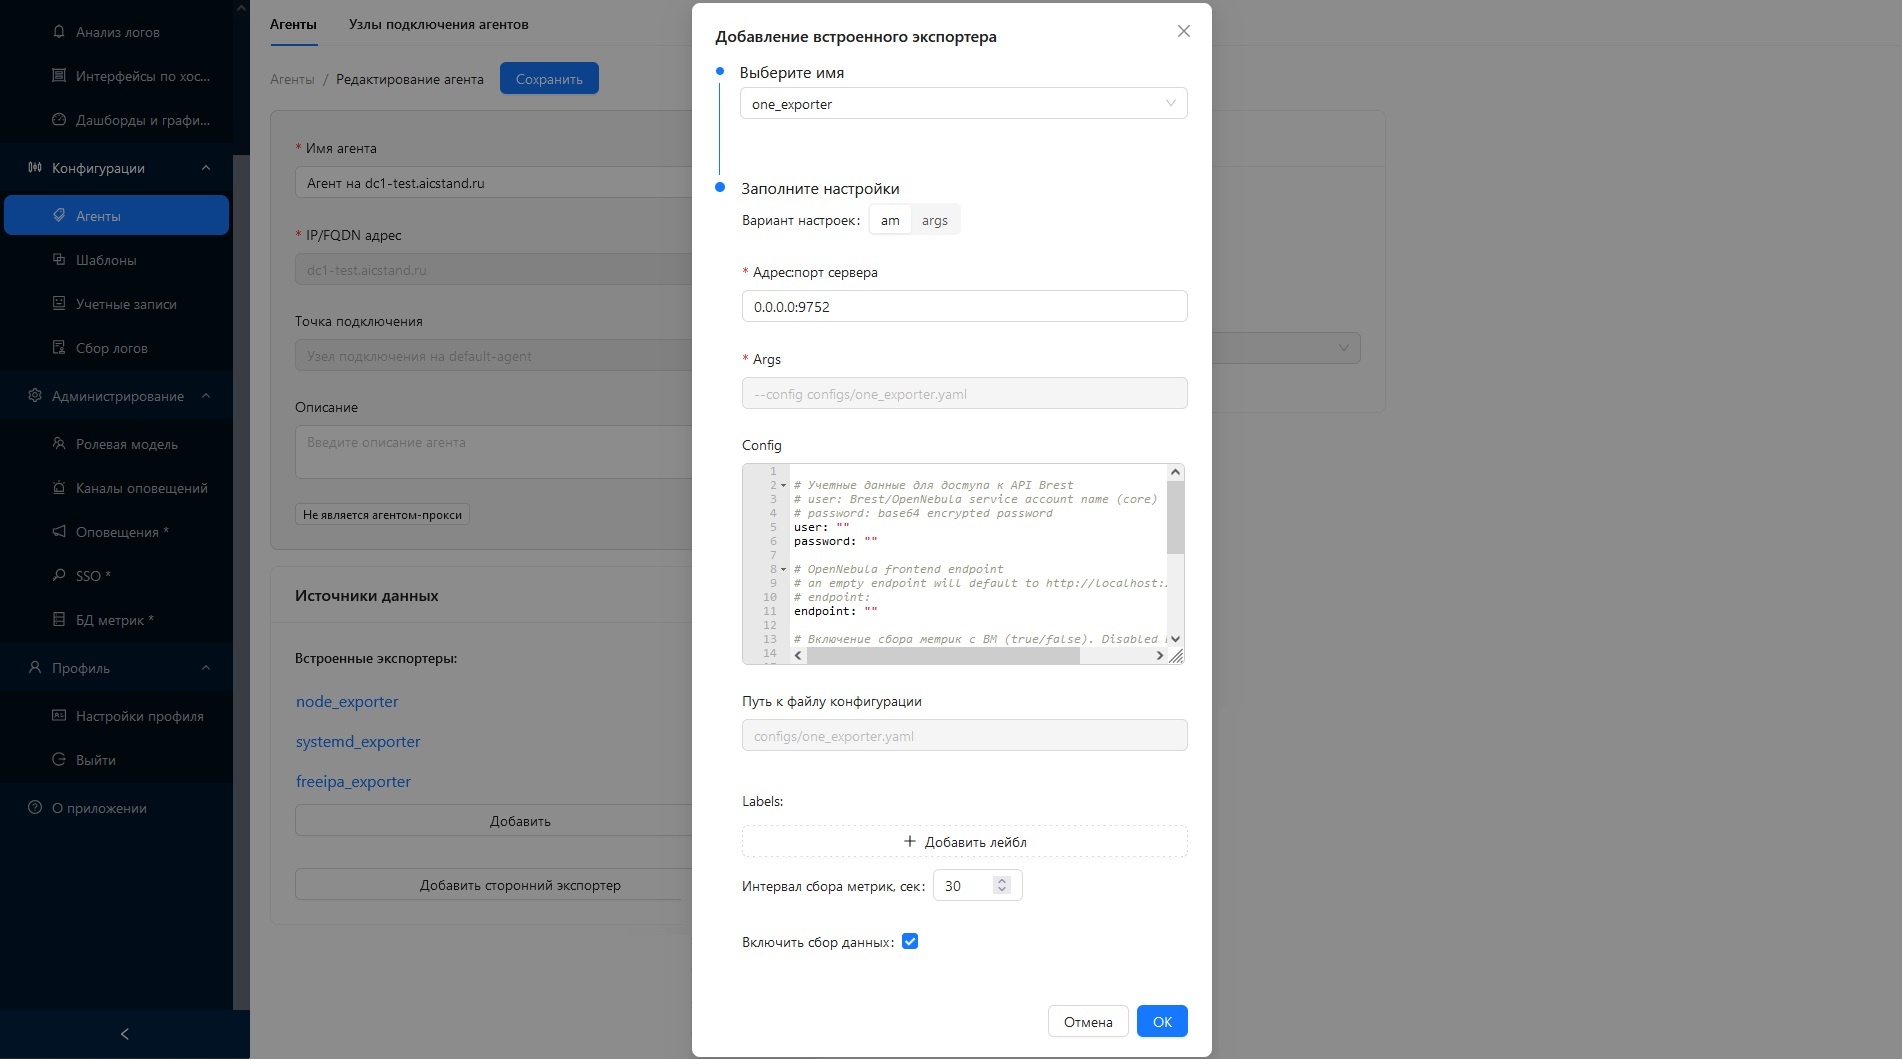Switch to Узлы подключения агентов tab
This screenshot has height=1059, width=1902.
click(438, 24)
